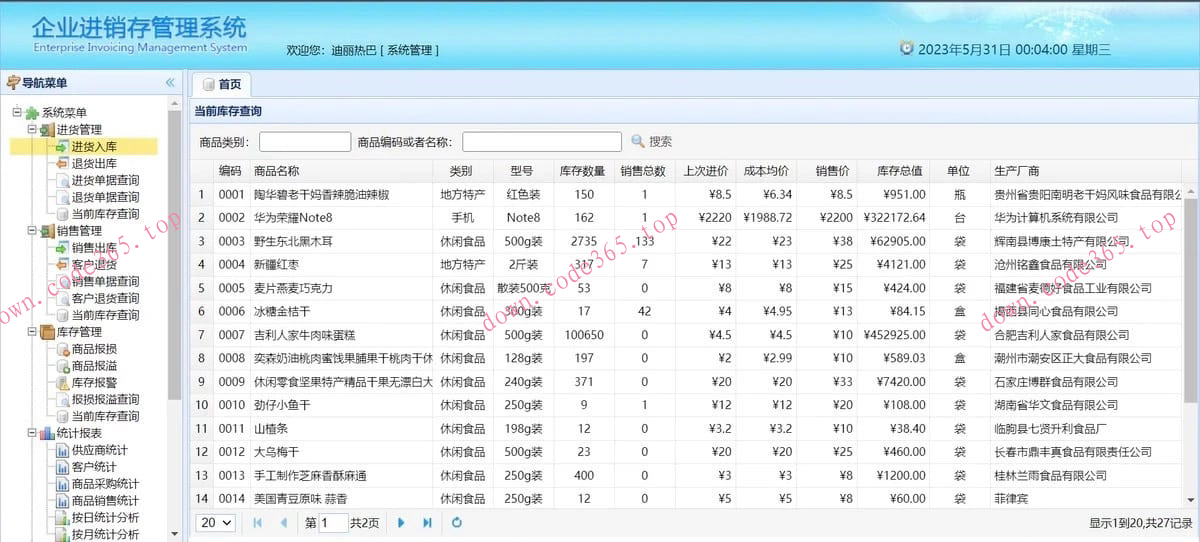
Task: Sort by 销售总数 column header
Action: tap(644, 171)
